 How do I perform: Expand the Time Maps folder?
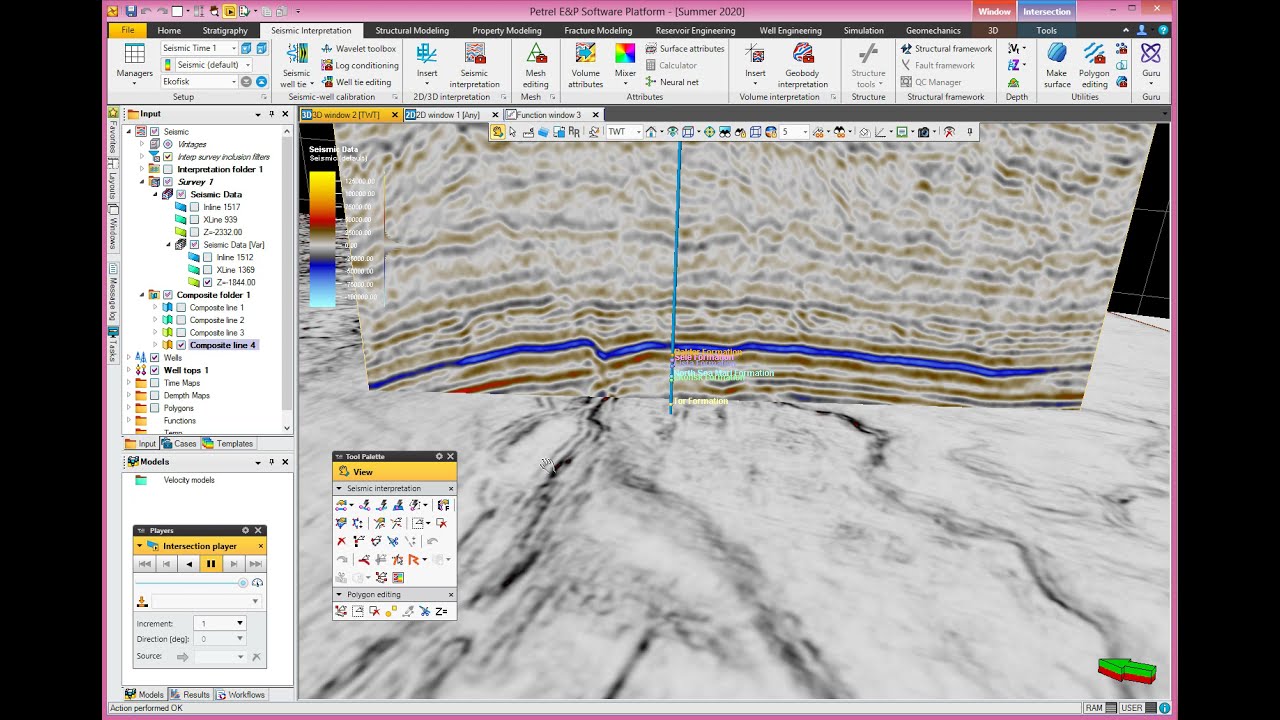point(129,383)
